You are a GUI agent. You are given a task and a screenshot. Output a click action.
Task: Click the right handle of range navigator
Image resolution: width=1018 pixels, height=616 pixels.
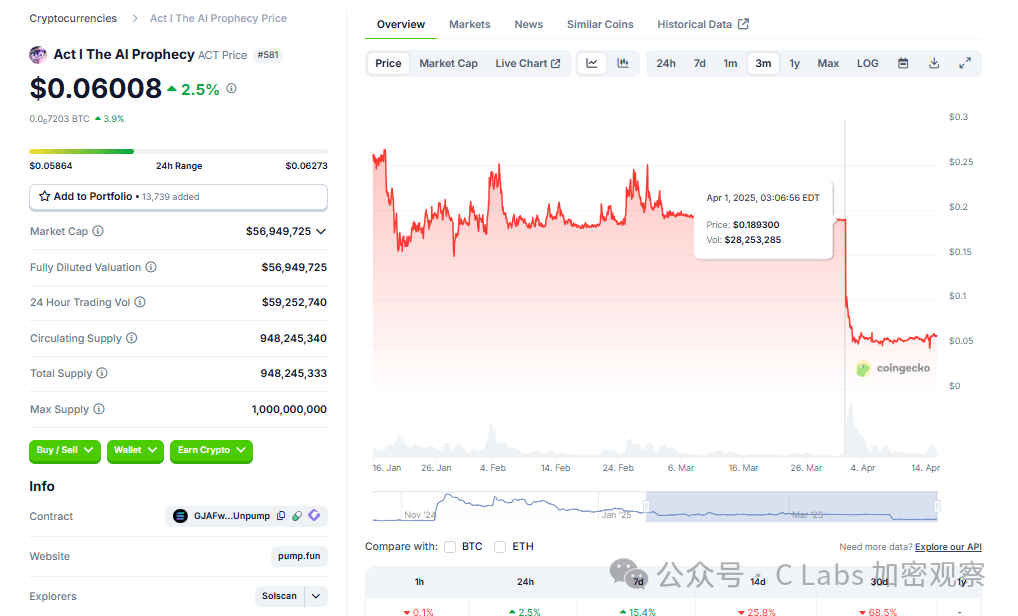[937, 506]
